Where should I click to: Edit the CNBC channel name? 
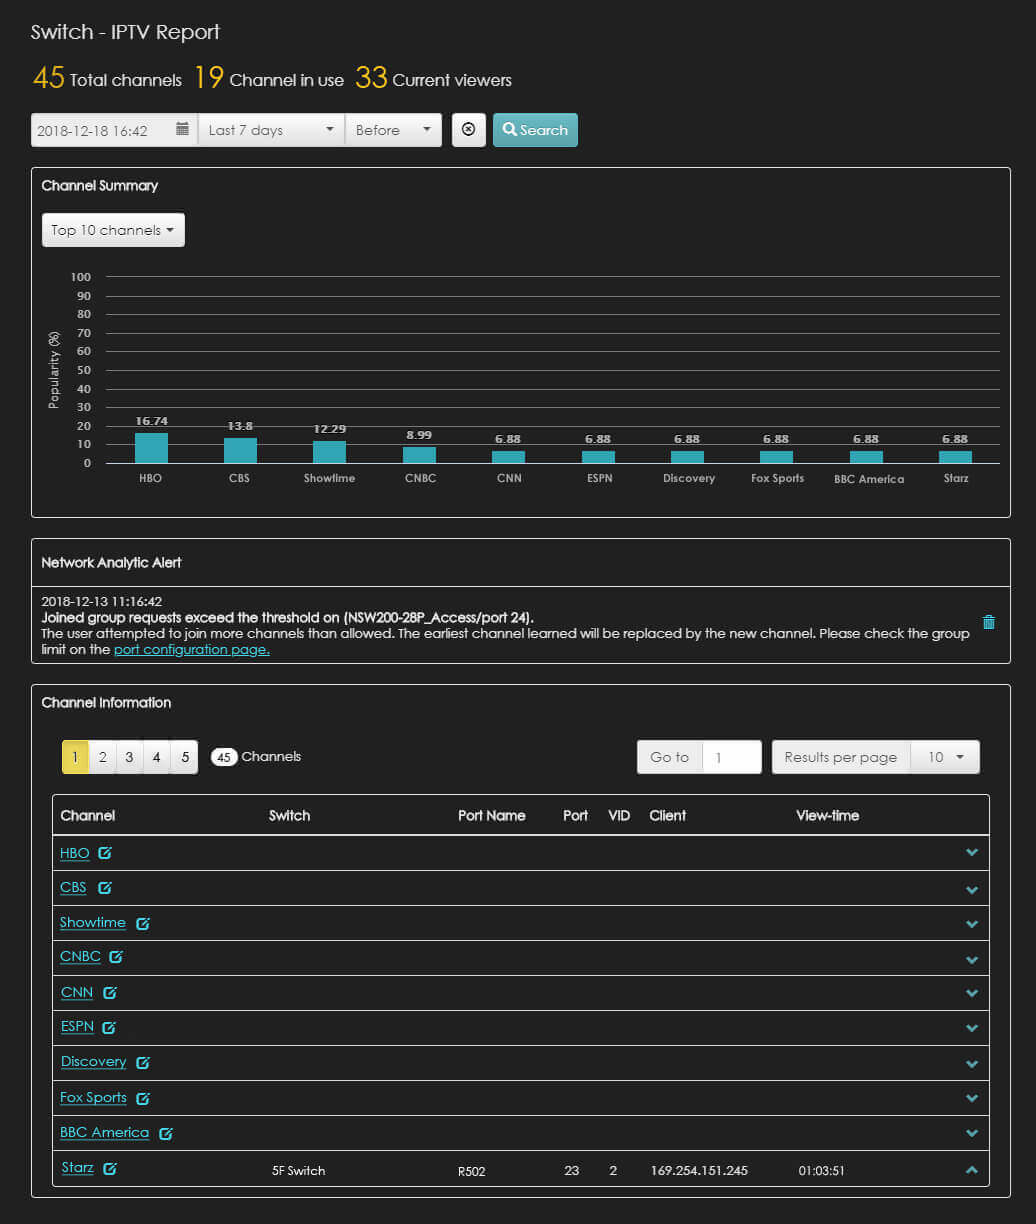click(x=116, y=957)
